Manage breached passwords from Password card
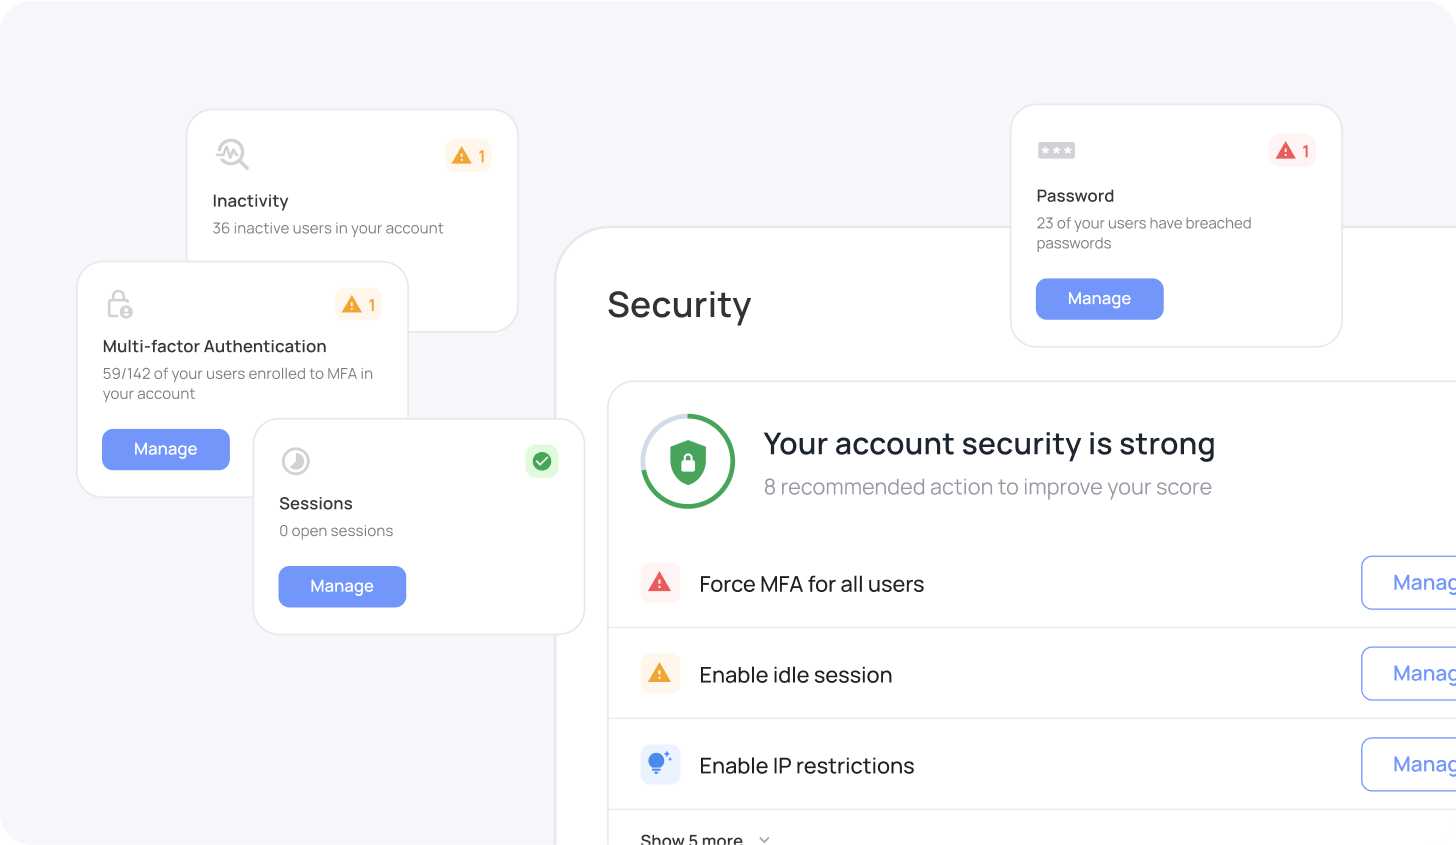The height and width of the screenshot is (845, 1456). pyautogui.click(x=1099, y=299)
